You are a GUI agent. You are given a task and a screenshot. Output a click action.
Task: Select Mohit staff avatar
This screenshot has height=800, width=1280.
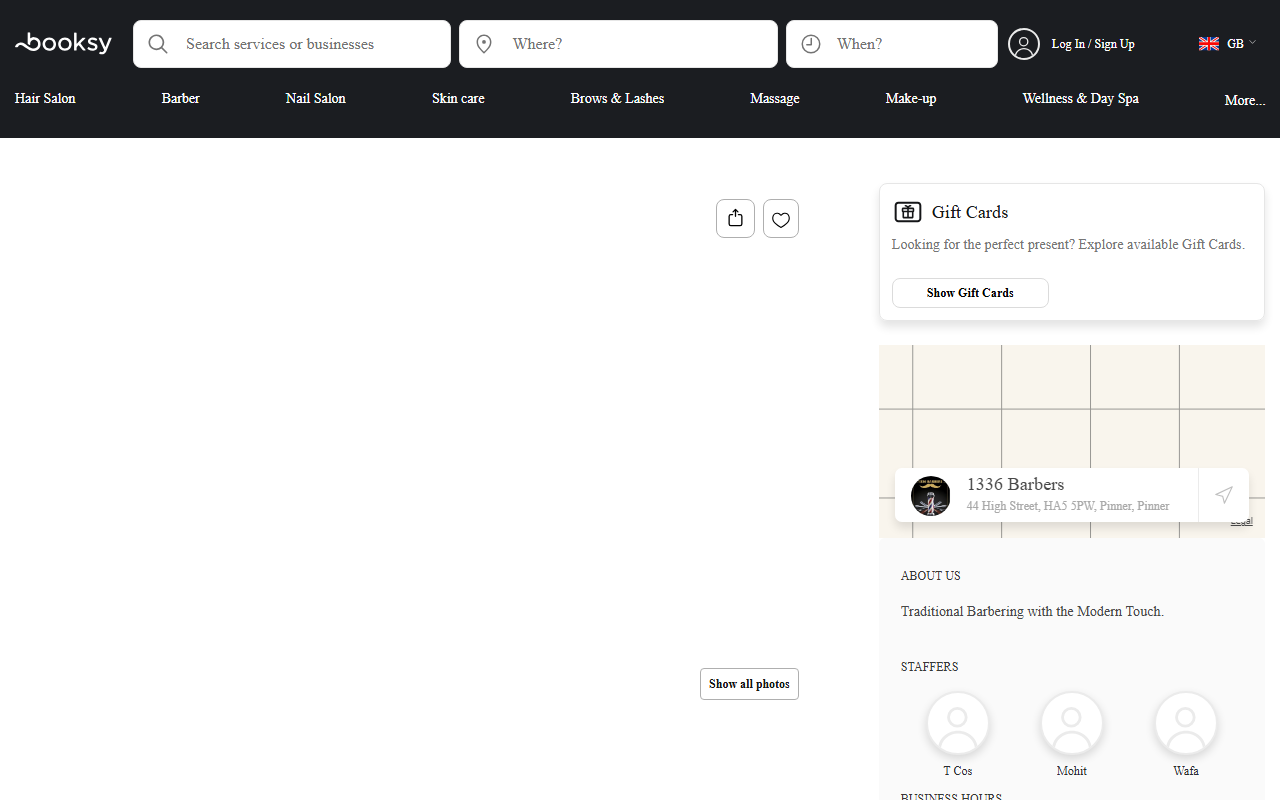pos(1072,724)
